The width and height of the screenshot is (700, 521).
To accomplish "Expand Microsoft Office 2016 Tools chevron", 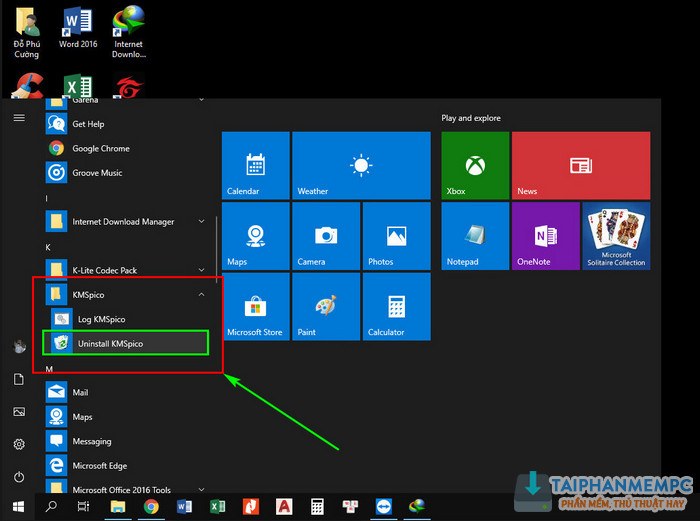I will click(201, 490).
